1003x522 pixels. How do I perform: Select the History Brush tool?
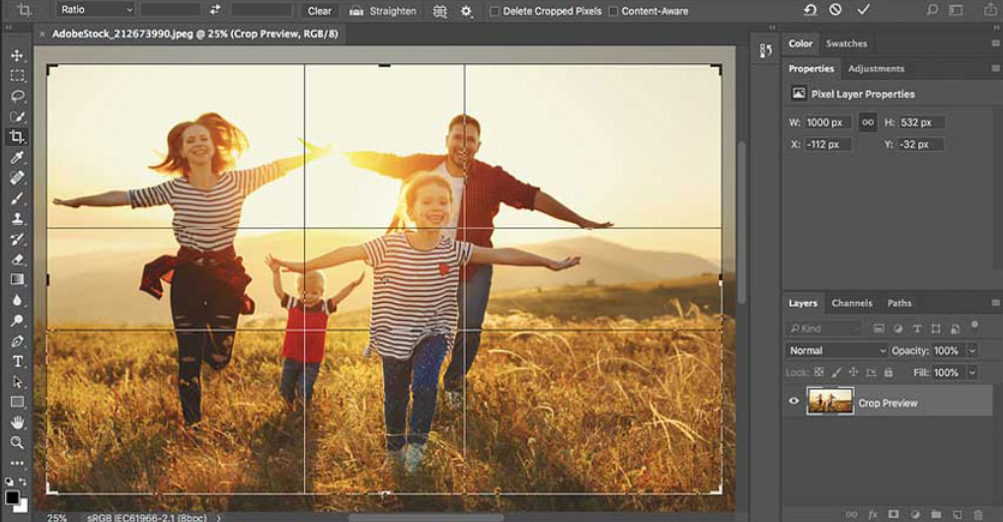click(17, 239)
